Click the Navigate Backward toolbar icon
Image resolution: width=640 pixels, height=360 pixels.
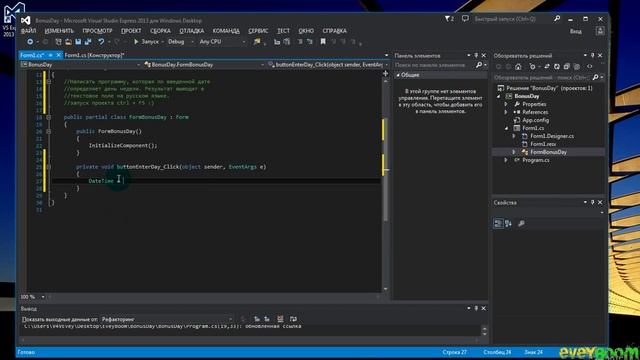pyautogui.click(x=30, y=42)
